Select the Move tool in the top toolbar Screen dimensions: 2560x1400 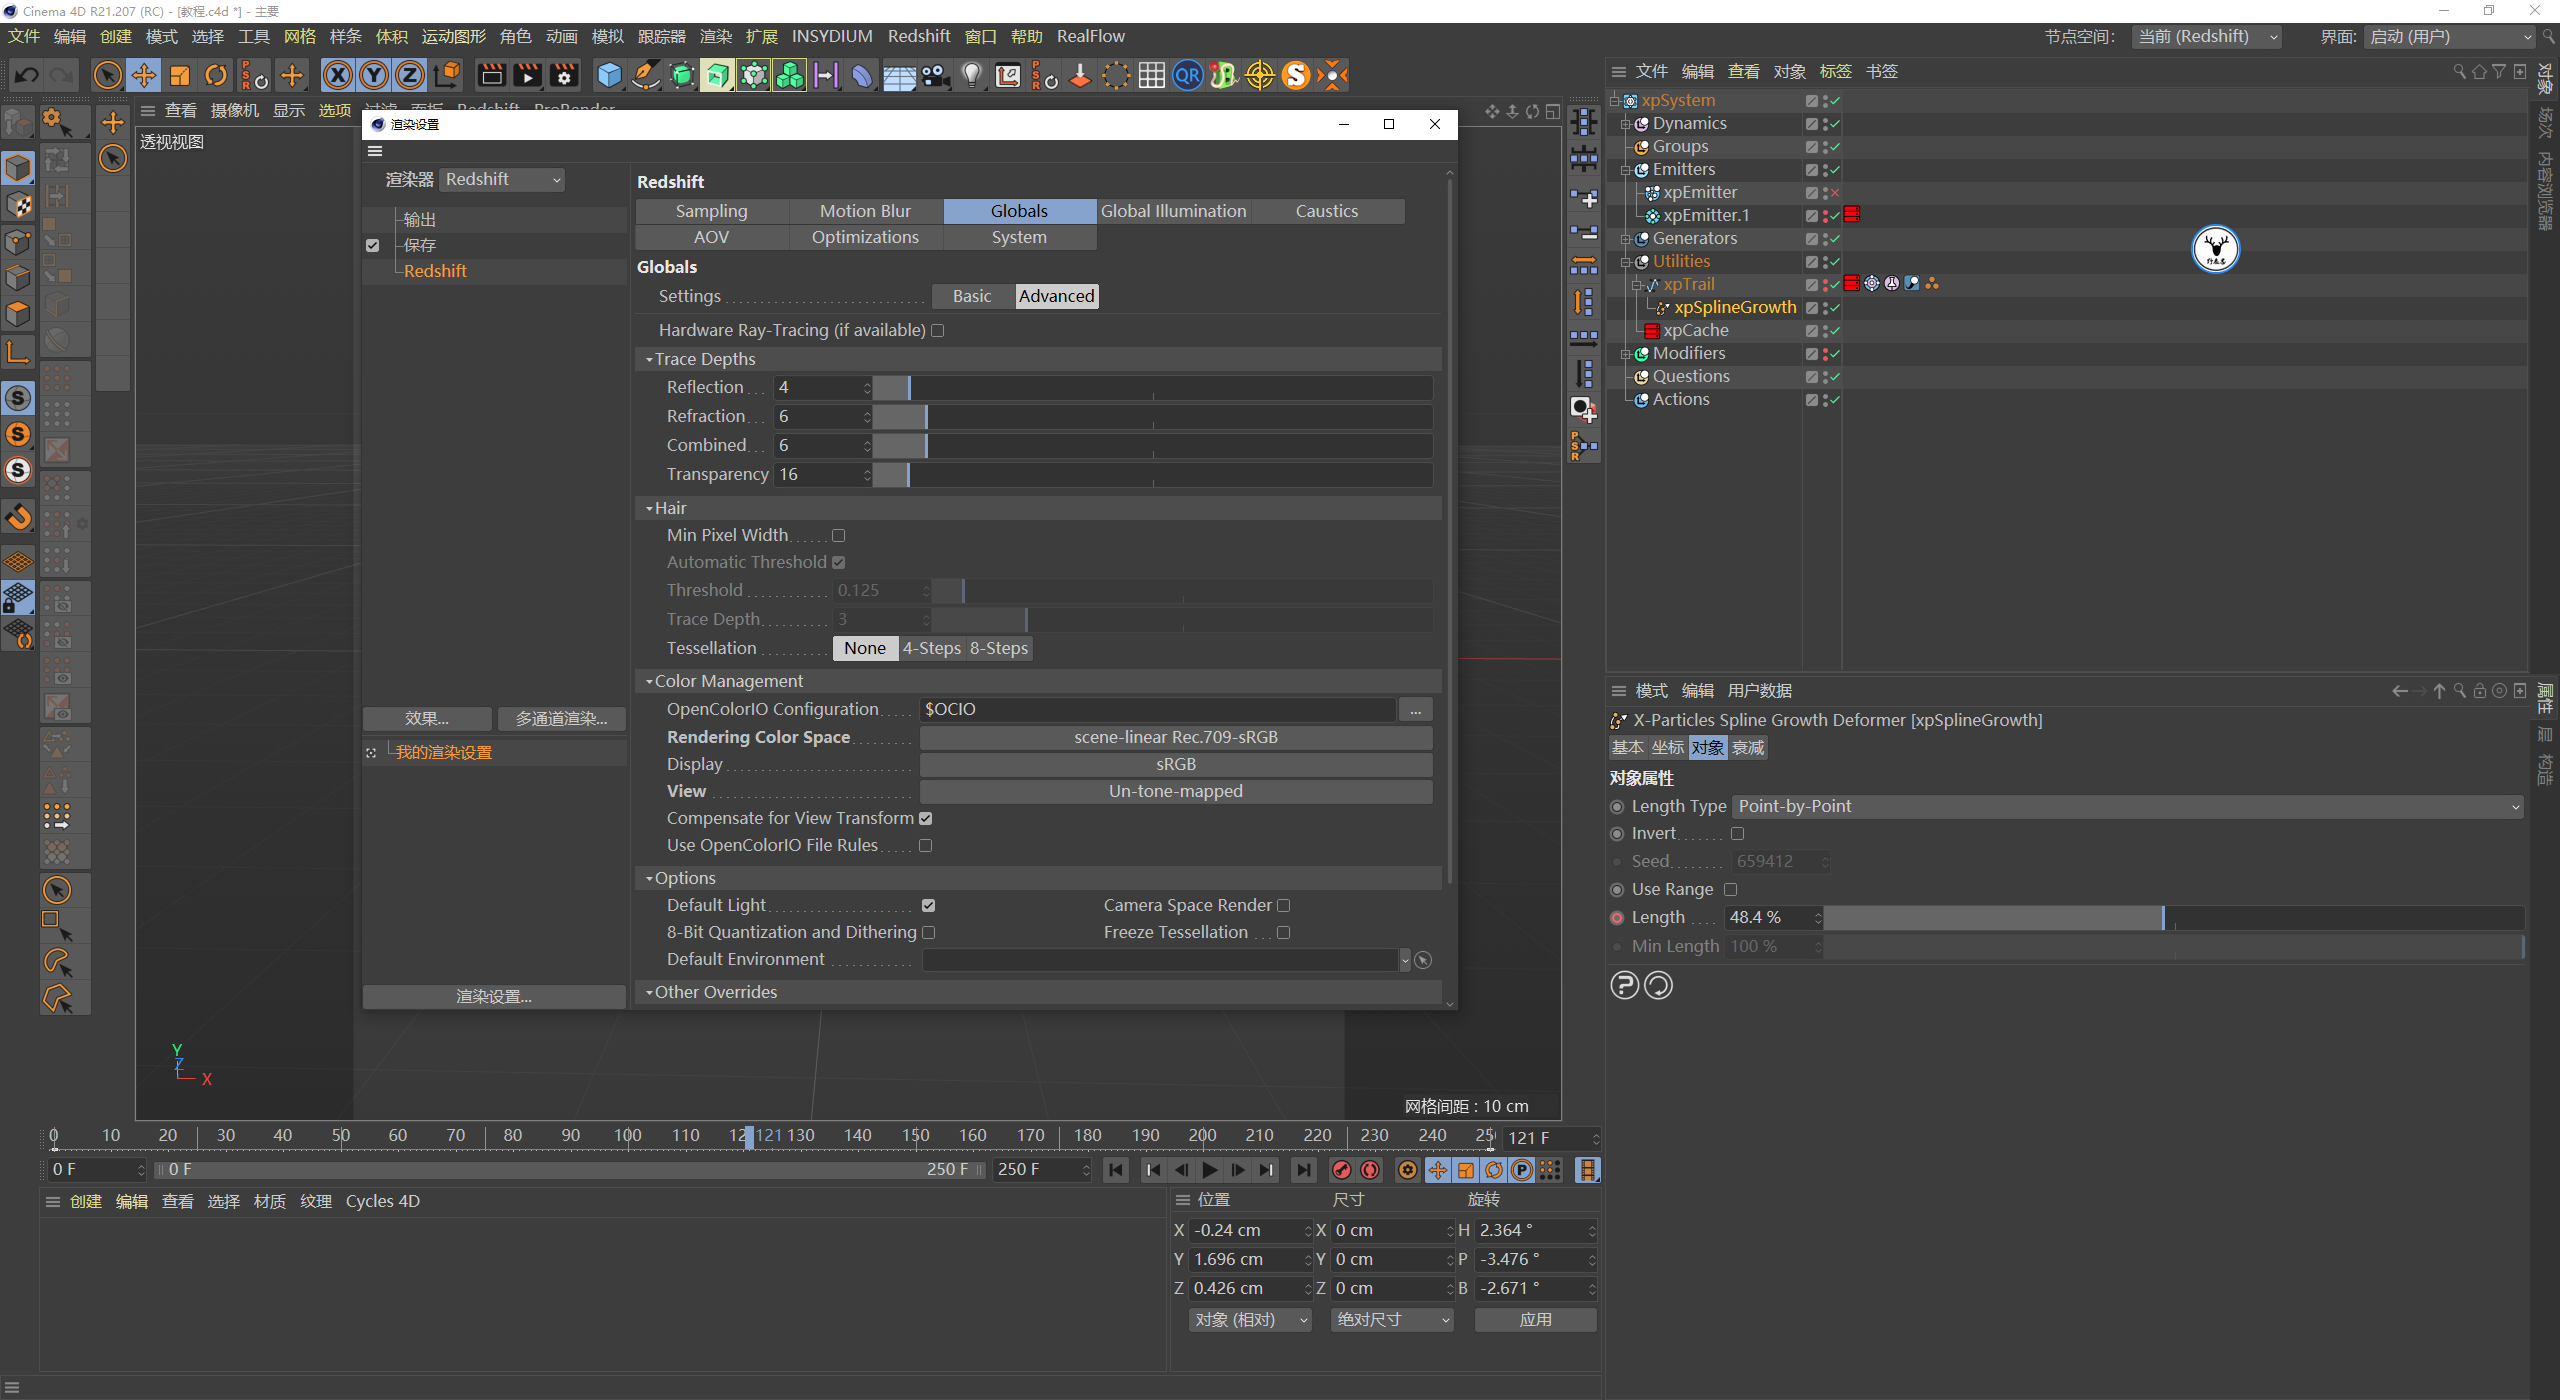[144, 75]
